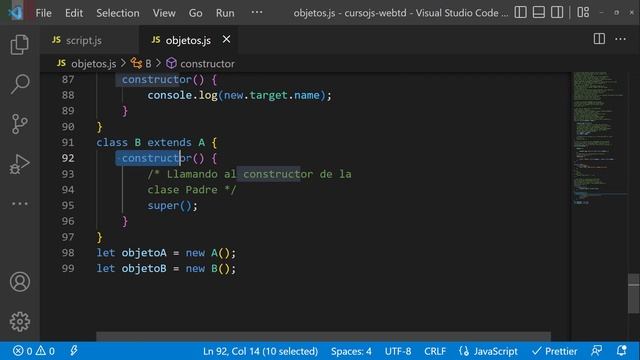Image resolution: width=640 pixels, height=360 pixels.
Task: Close the objetos.js tab
Action: (226, 39)
